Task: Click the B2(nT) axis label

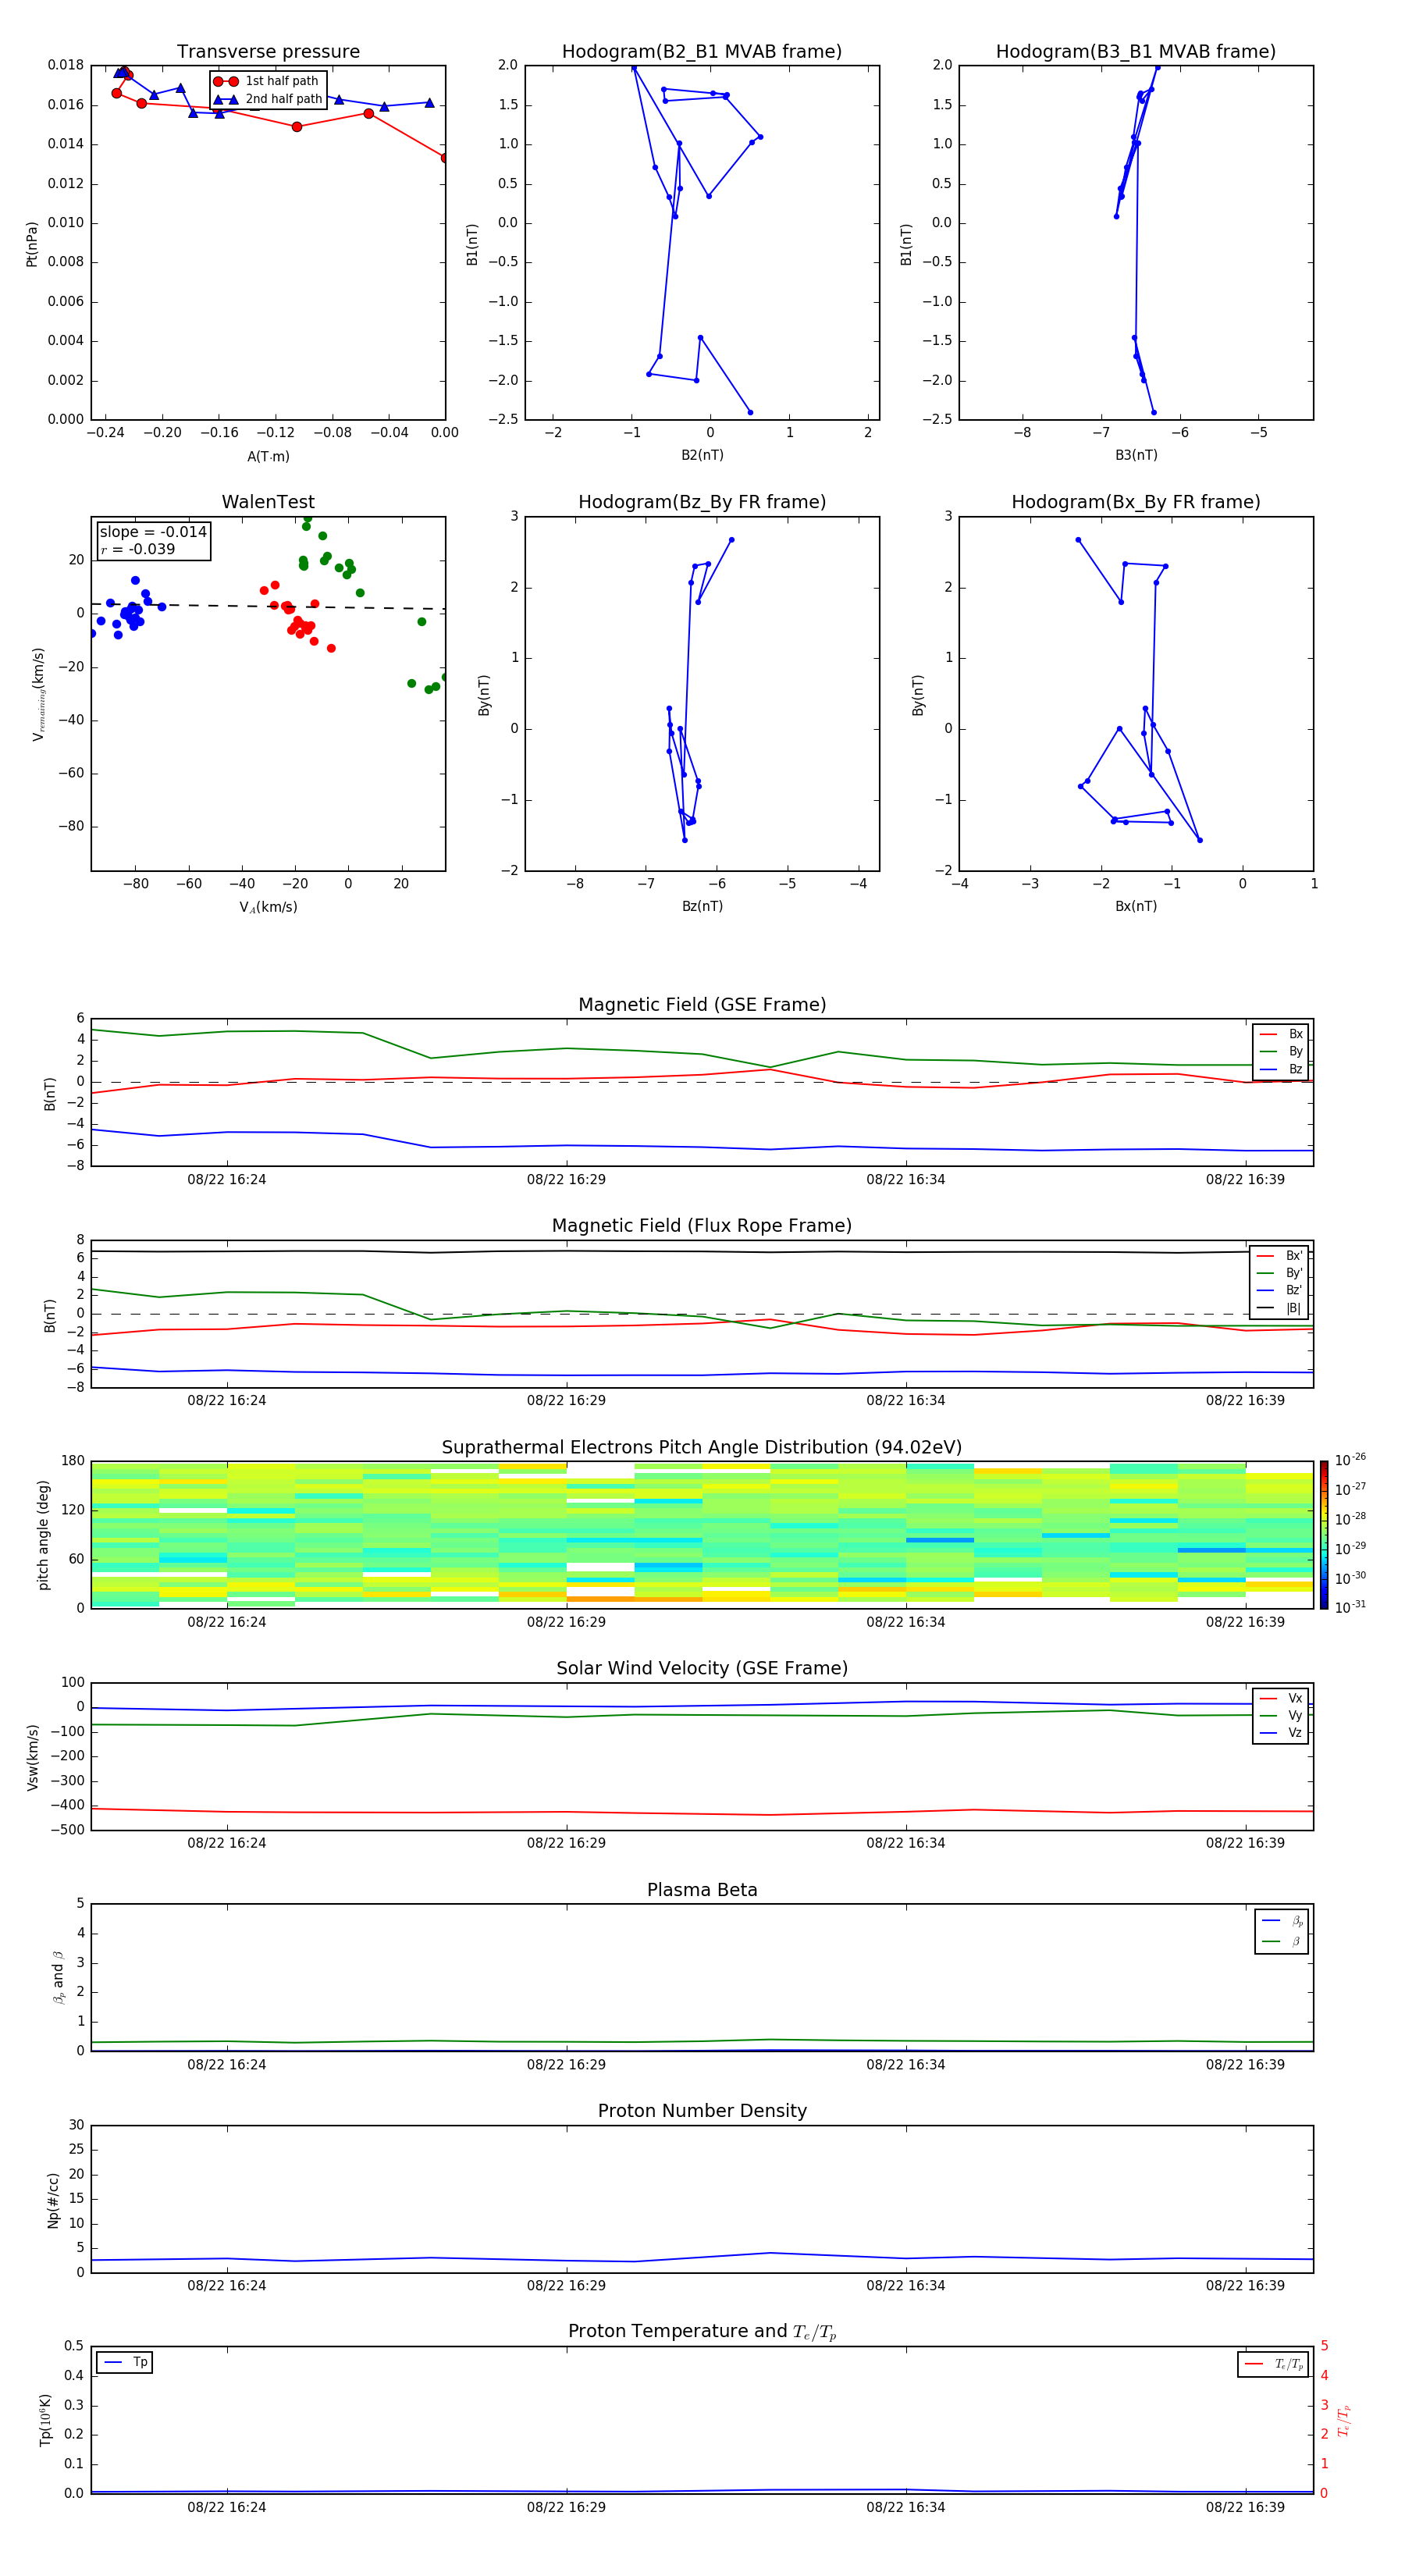Action: pyautogui.click(x=702, y=455)
